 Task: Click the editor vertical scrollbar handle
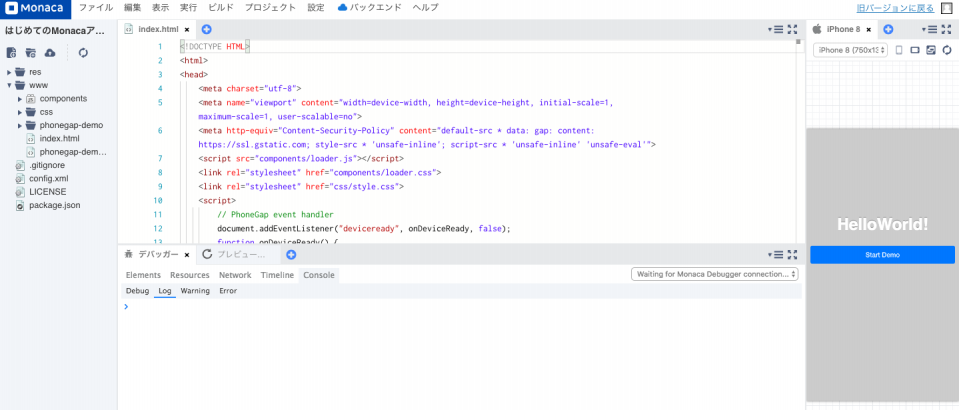[x=798, y=42]
